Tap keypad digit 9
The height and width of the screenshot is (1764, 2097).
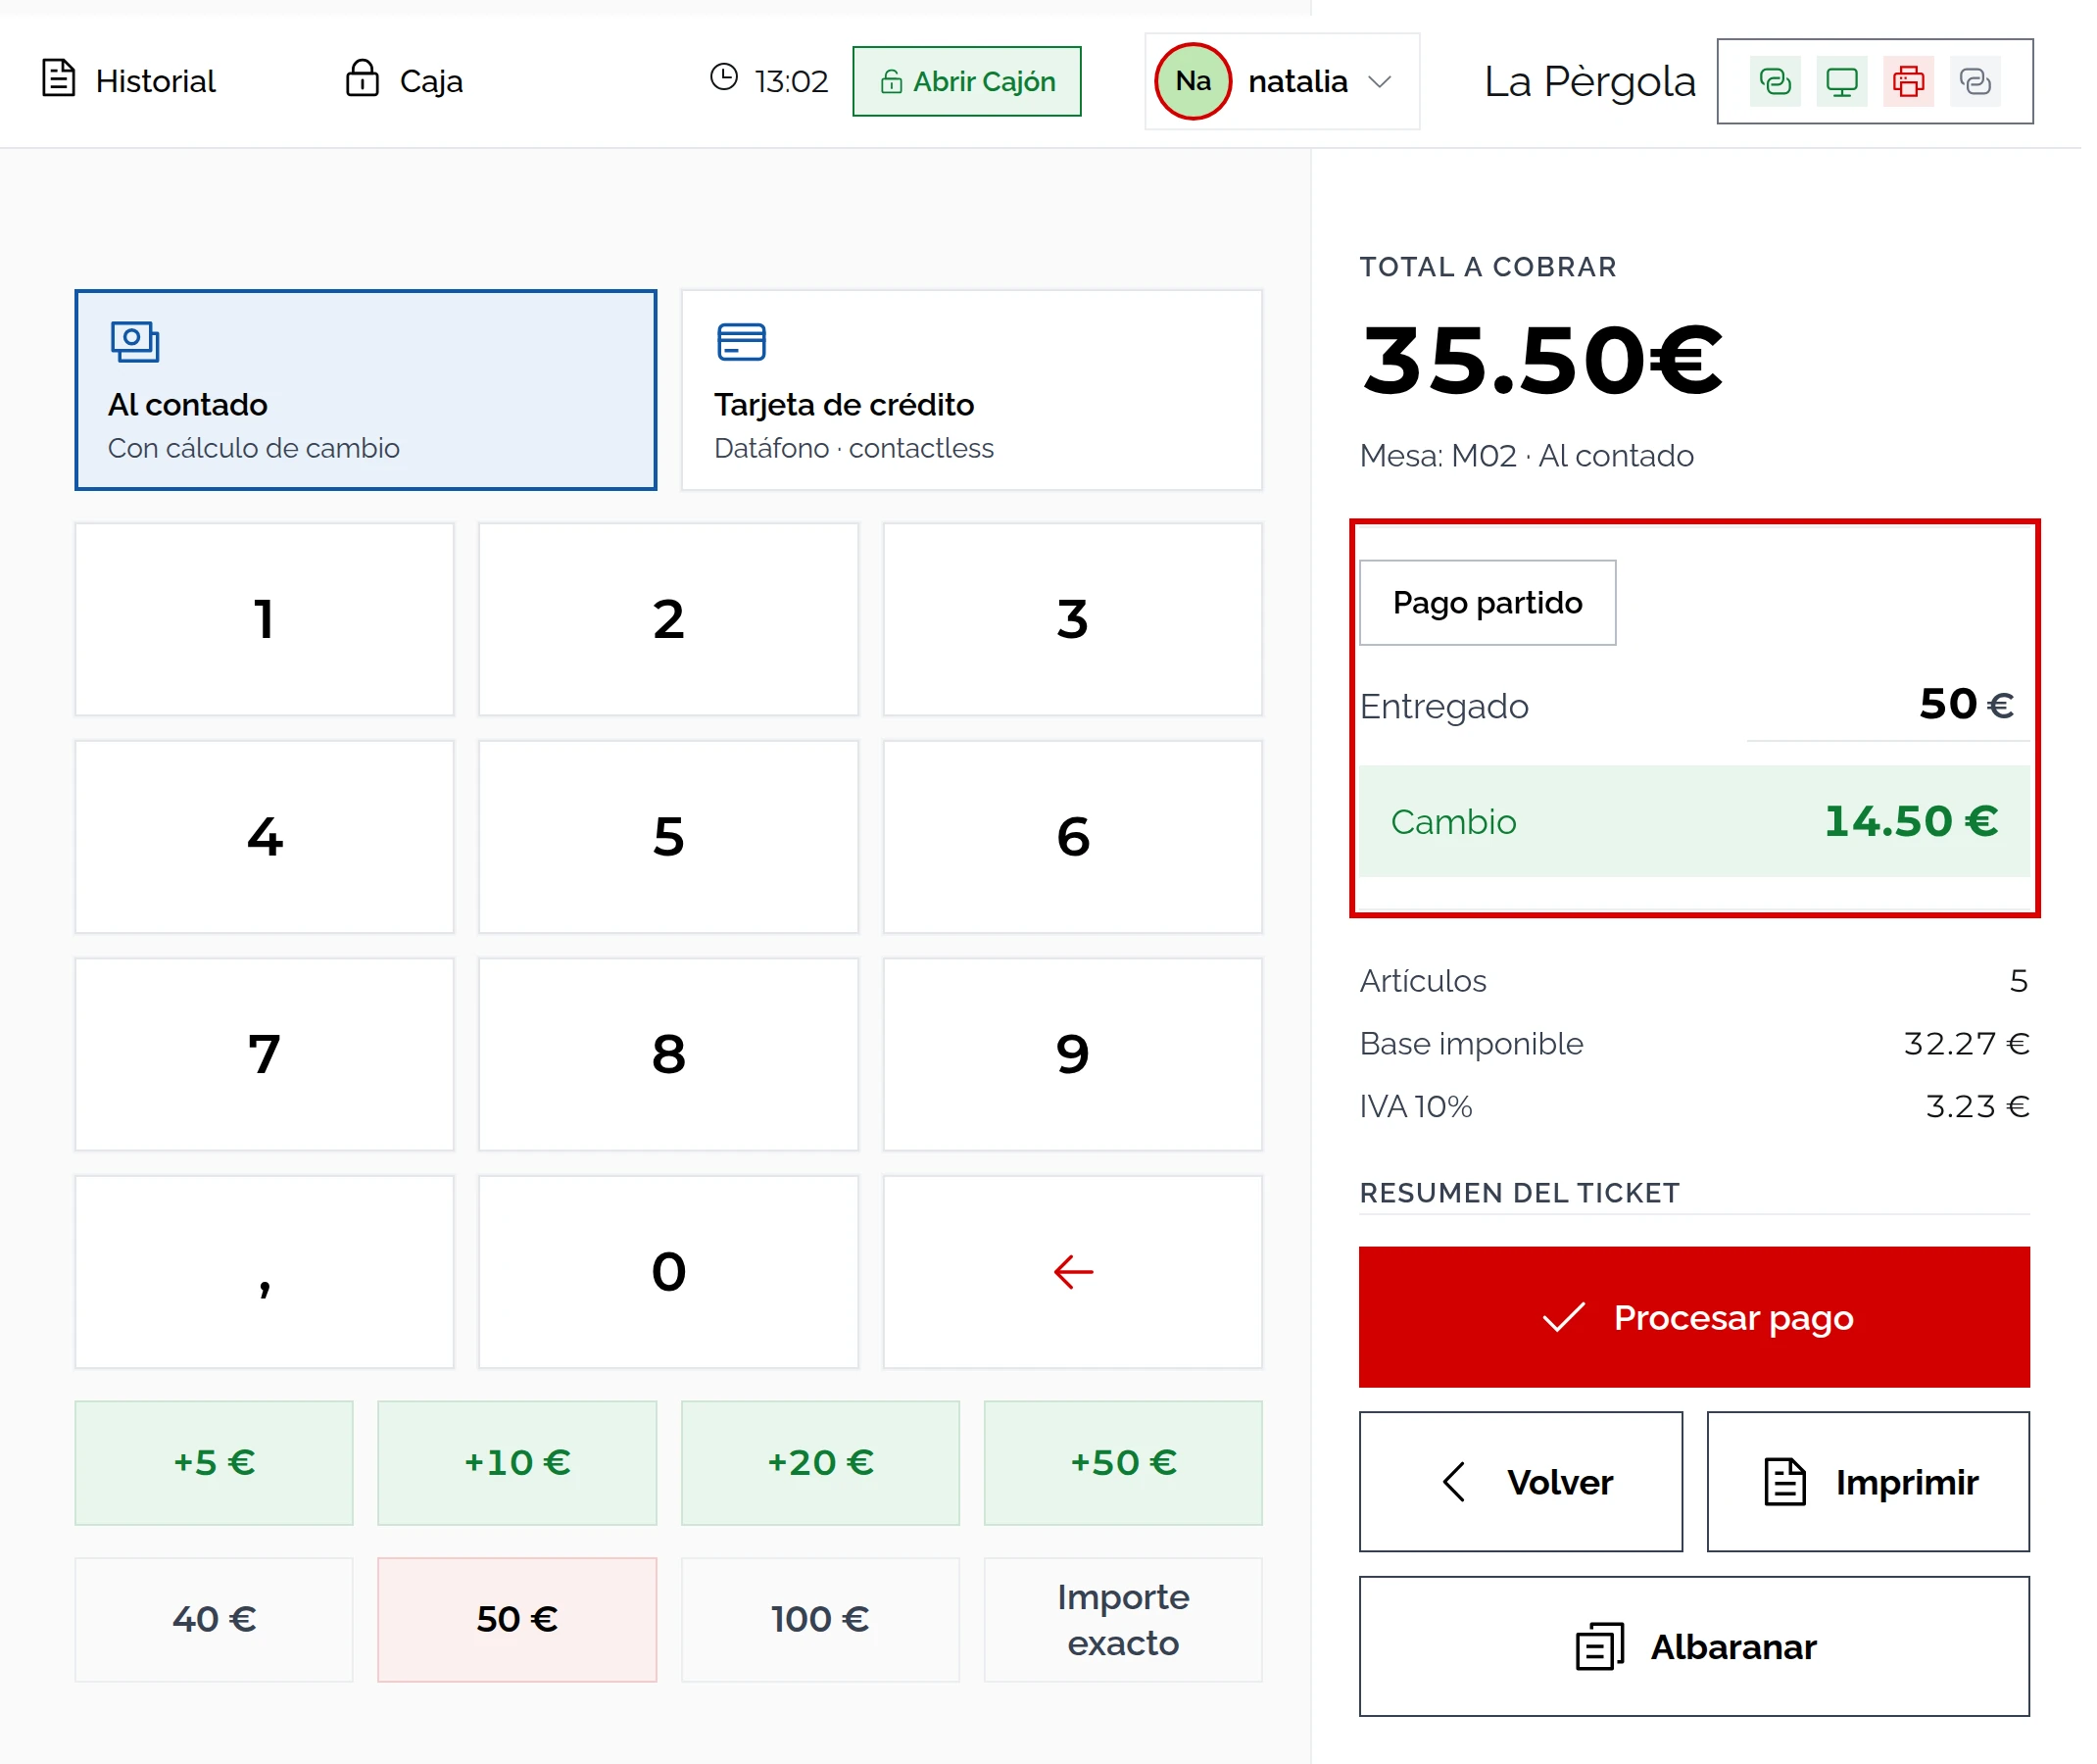[1073, 1055]
